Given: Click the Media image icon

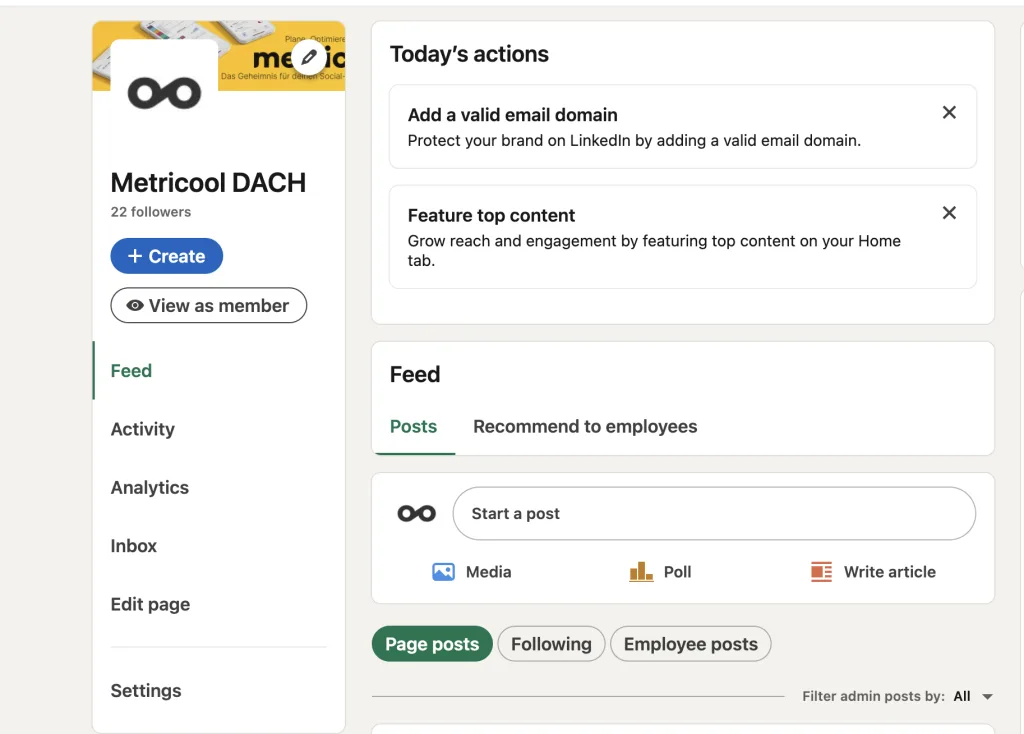Looking at the screenshot, I should click(x=443, y=572).
